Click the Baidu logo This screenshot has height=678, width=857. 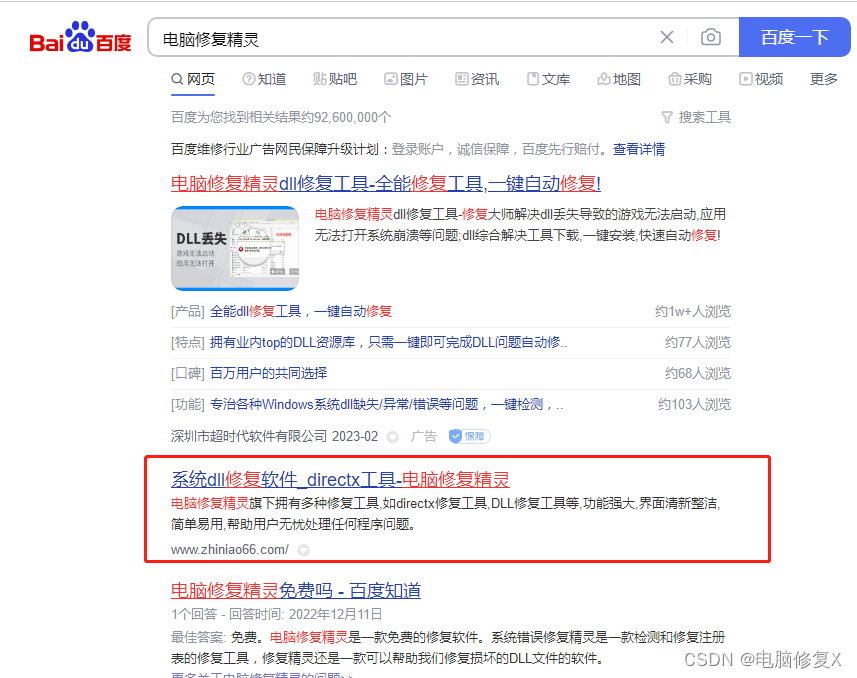click(x=81, y=38)
